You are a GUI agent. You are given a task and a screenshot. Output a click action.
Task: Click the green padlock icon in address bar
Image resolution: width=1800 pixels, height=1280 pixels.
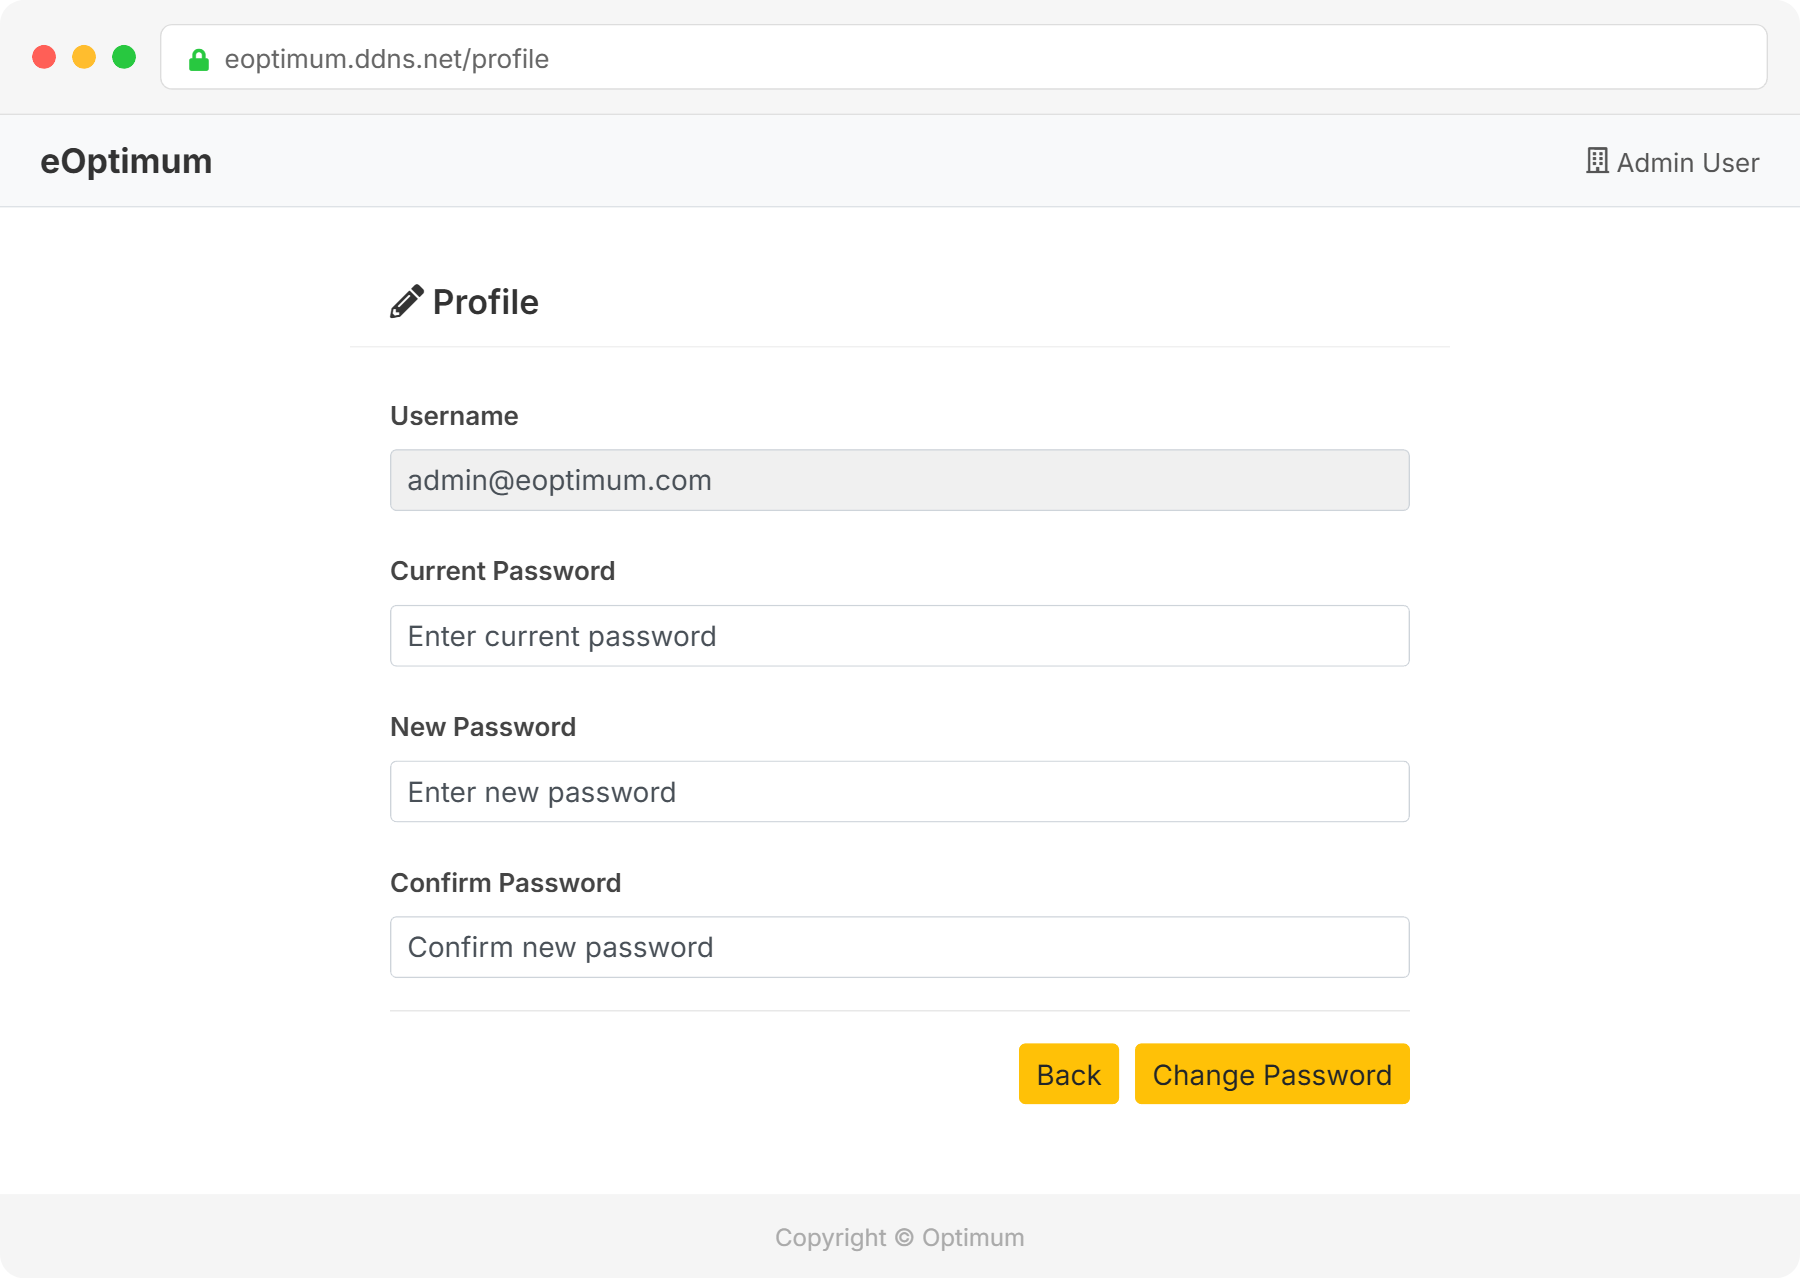[199, 60]
